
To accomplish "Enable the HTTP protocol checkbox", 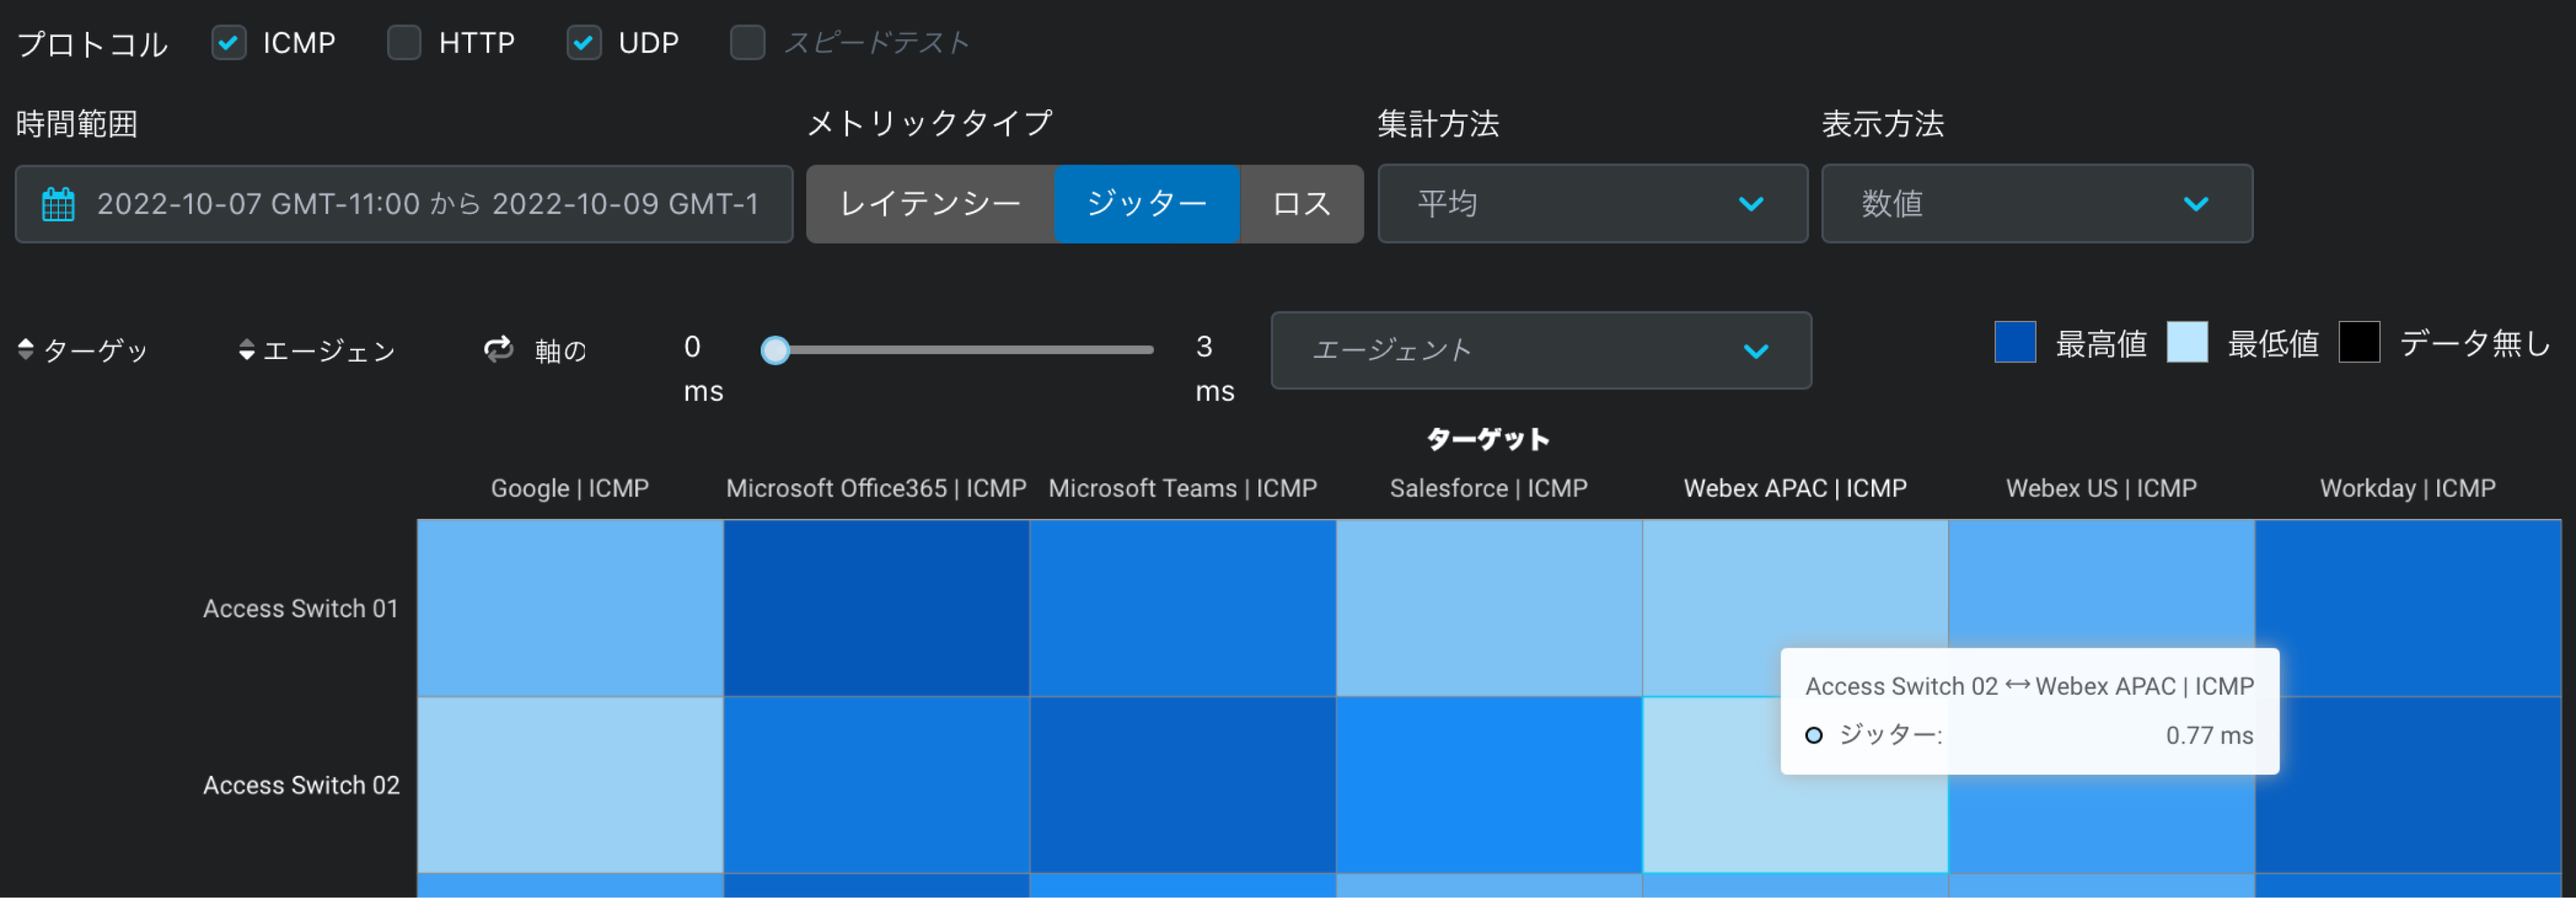I will [x=404, y=43].
